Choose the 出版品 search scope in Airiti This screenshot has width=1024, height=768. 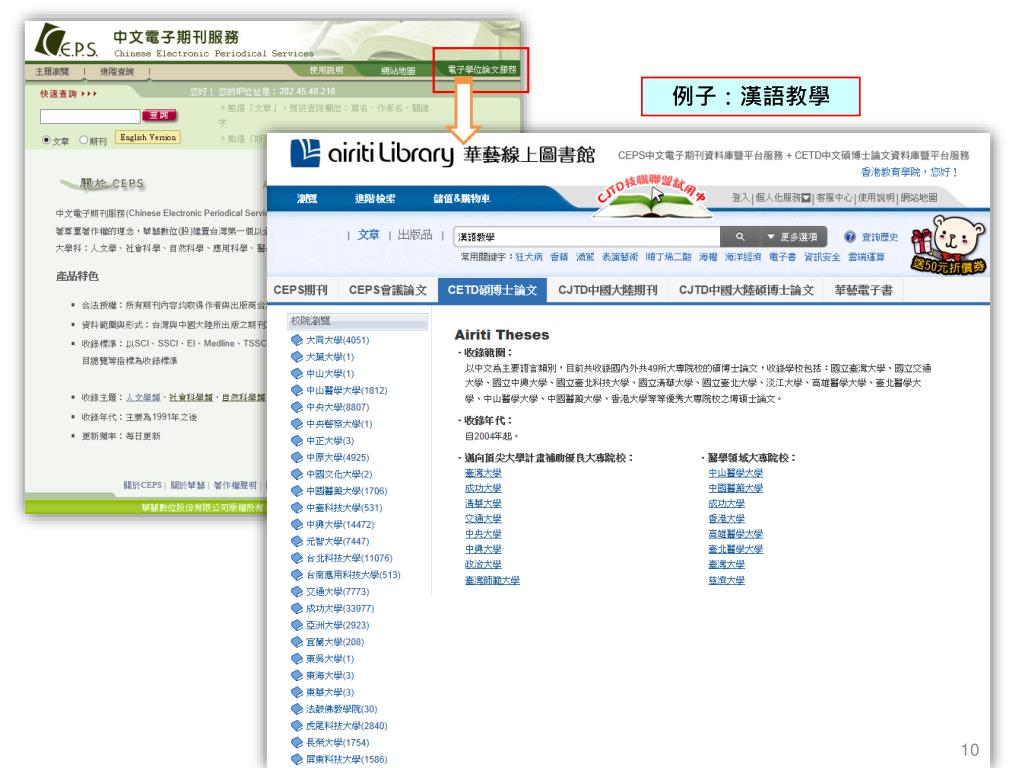pos(415,234)
